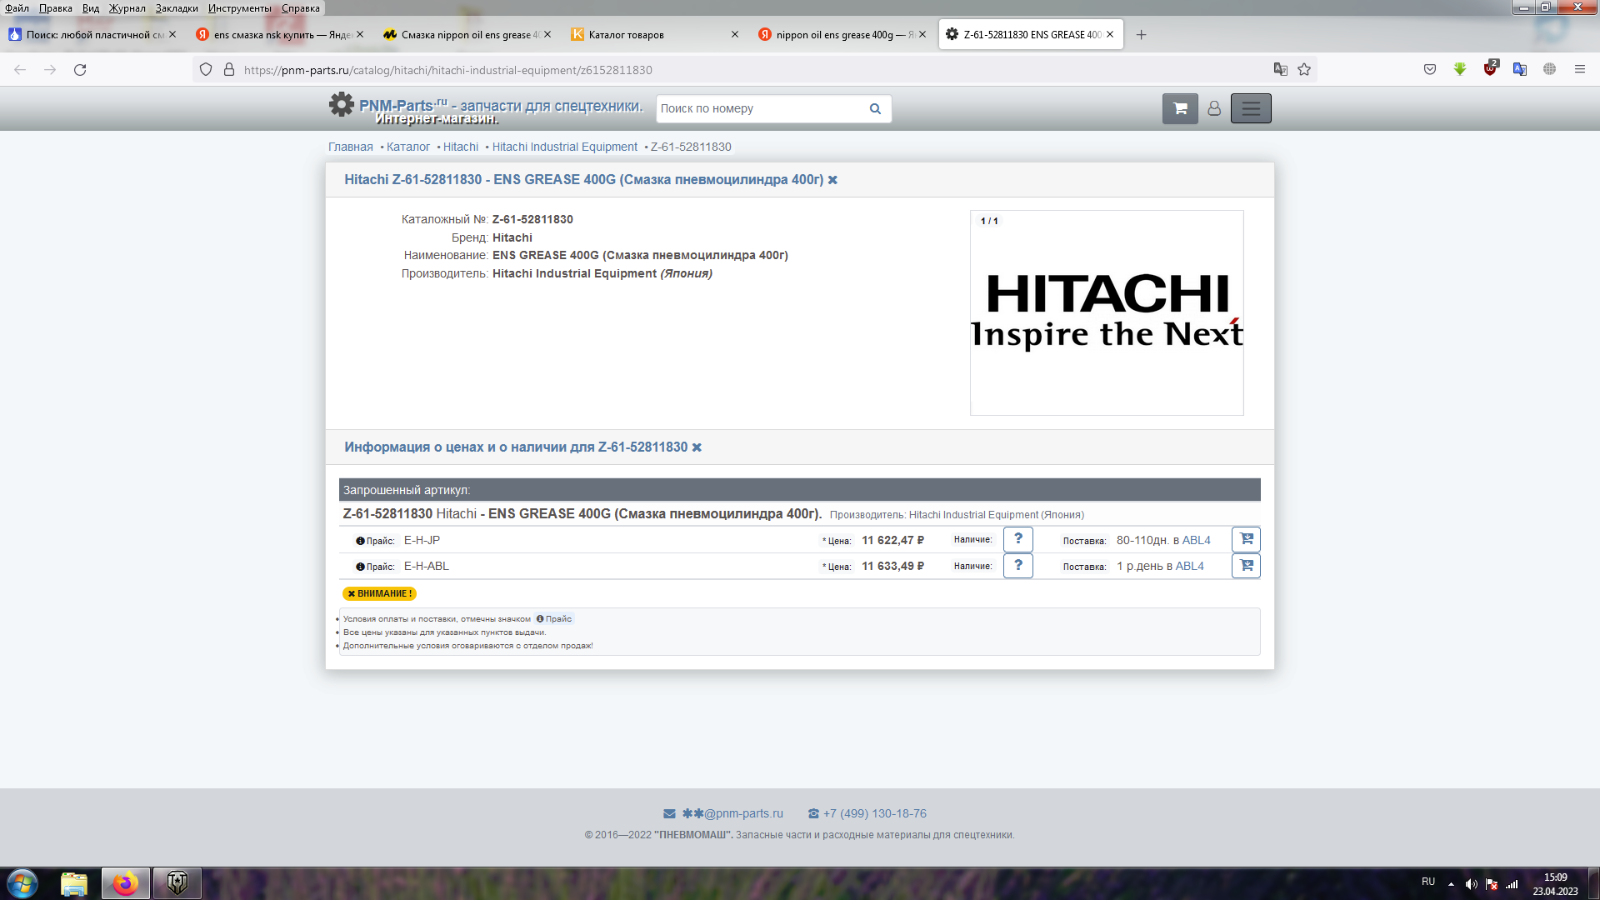Select the price value 11 622,47 ₽
The width and height of the screenshot is (1600, 900).
(x=893, y=540)
